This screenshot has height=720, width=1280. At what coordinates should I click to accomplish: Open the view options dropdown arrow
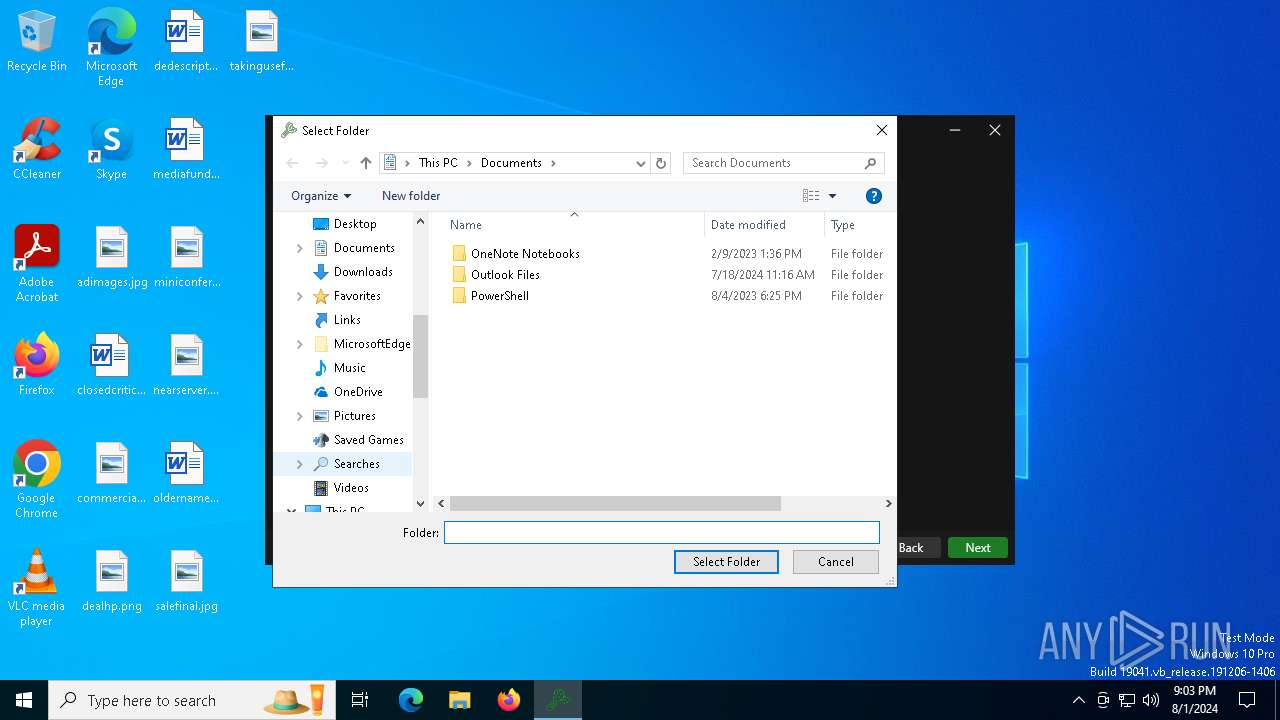(832, 196)
